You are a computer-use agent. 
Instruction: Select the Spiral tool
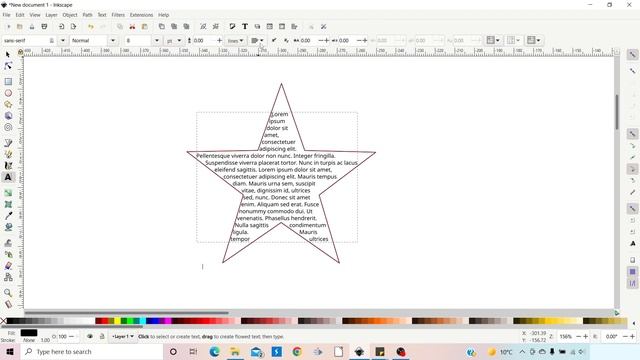point(8,127)
